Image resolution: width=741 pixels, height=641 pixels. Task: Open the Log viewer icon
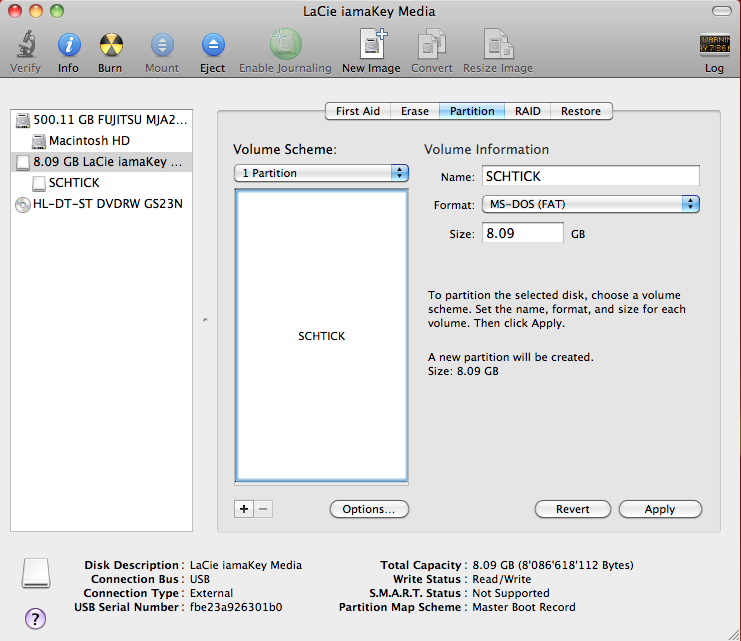[714, 46]
